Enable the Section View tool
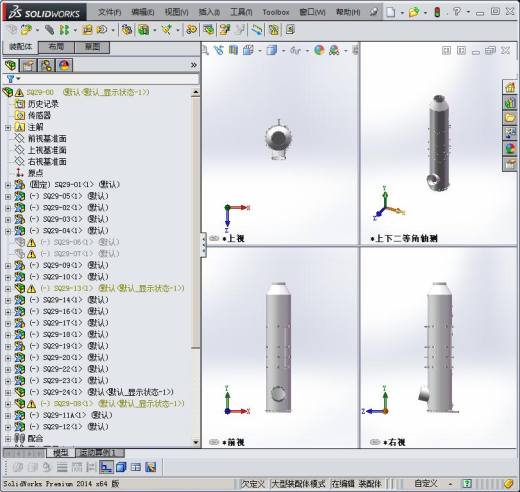 pyautogui.click(x=233, y=50)
